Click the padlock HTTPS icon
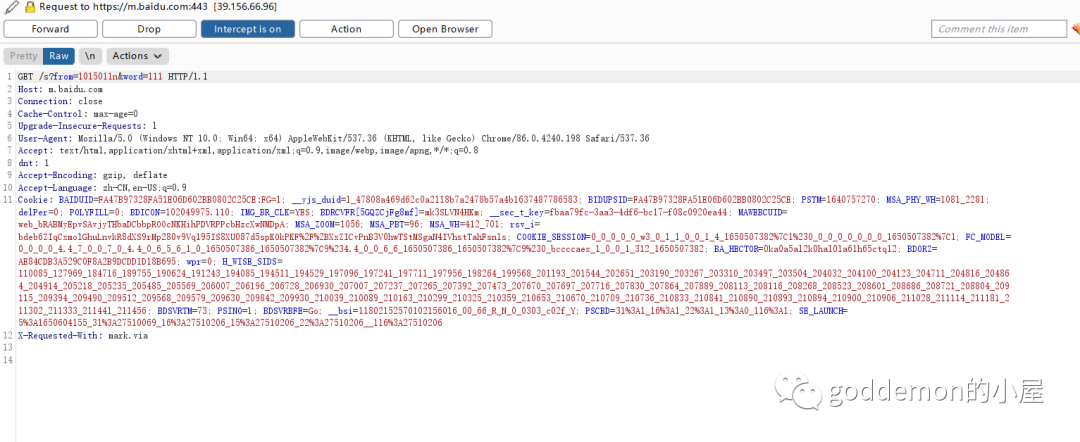The width and height of the screenshot is (1080, 442). (x=29, y=8)
